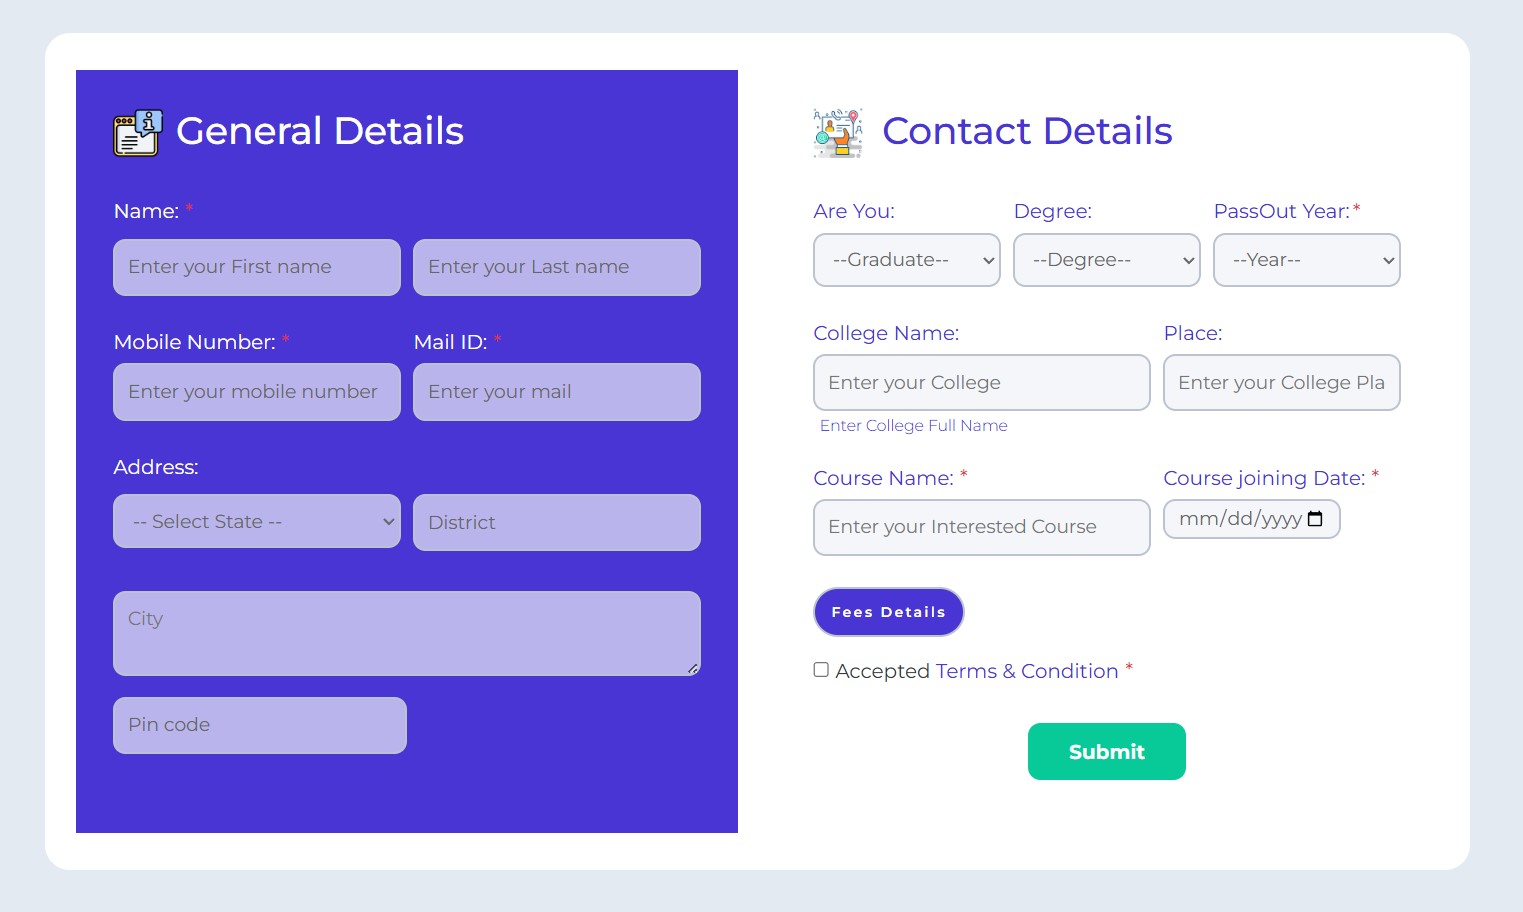Viewport: 1523px width, 912px height.
Task: Focus the Last name input field
Action: coord(557,267)
